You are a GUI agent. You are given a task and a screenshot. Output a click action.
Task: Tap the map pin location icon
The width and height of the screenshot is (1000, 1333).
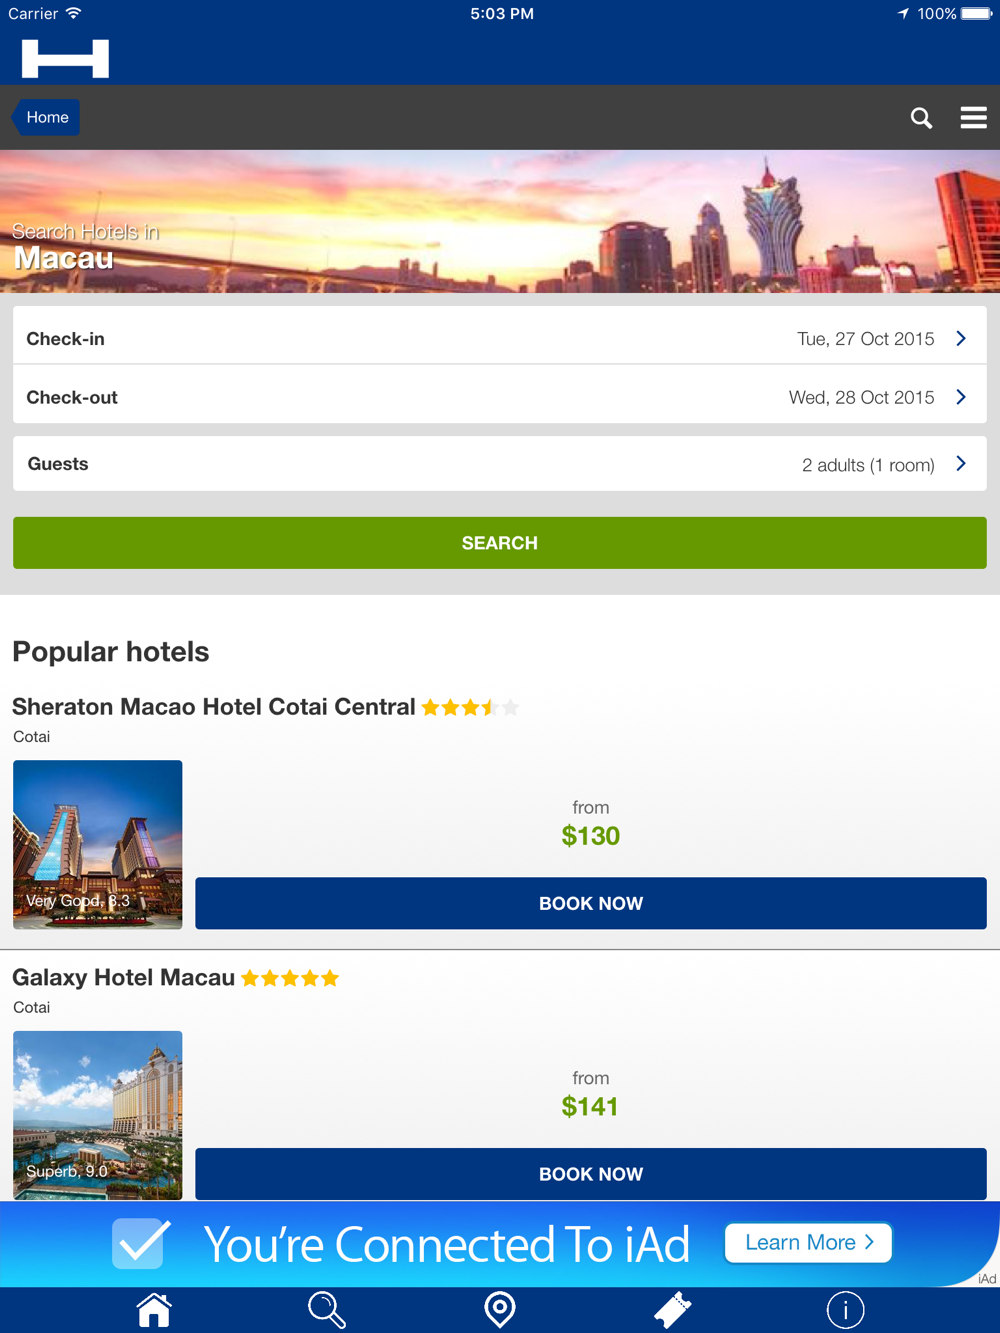(x=500, y=1309)
